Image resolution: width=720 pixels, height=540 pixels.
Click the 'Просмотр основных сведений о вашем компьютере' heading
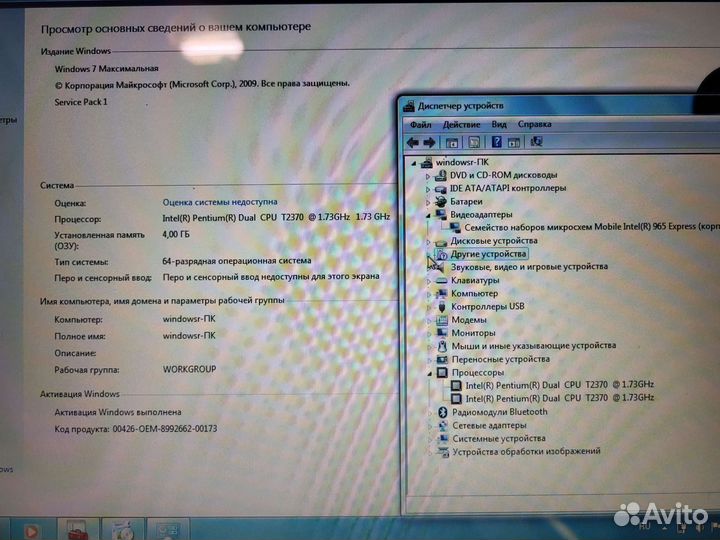point(176,28)
